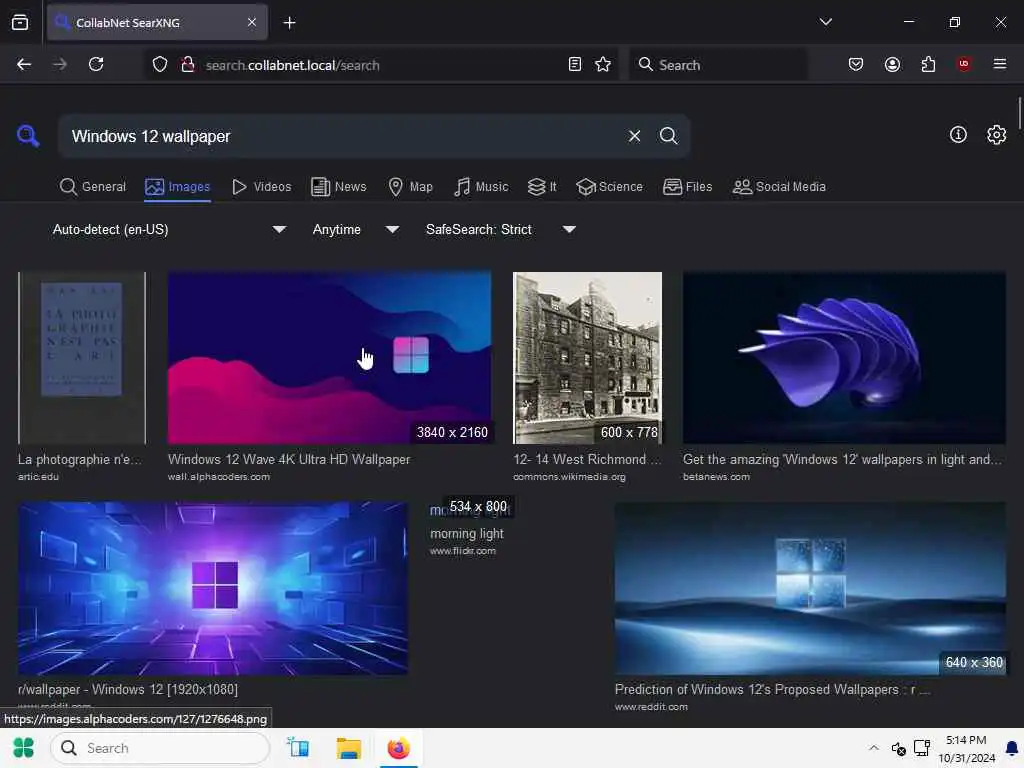Toggle reader view icon in address bar

click(x=575, y=64)
